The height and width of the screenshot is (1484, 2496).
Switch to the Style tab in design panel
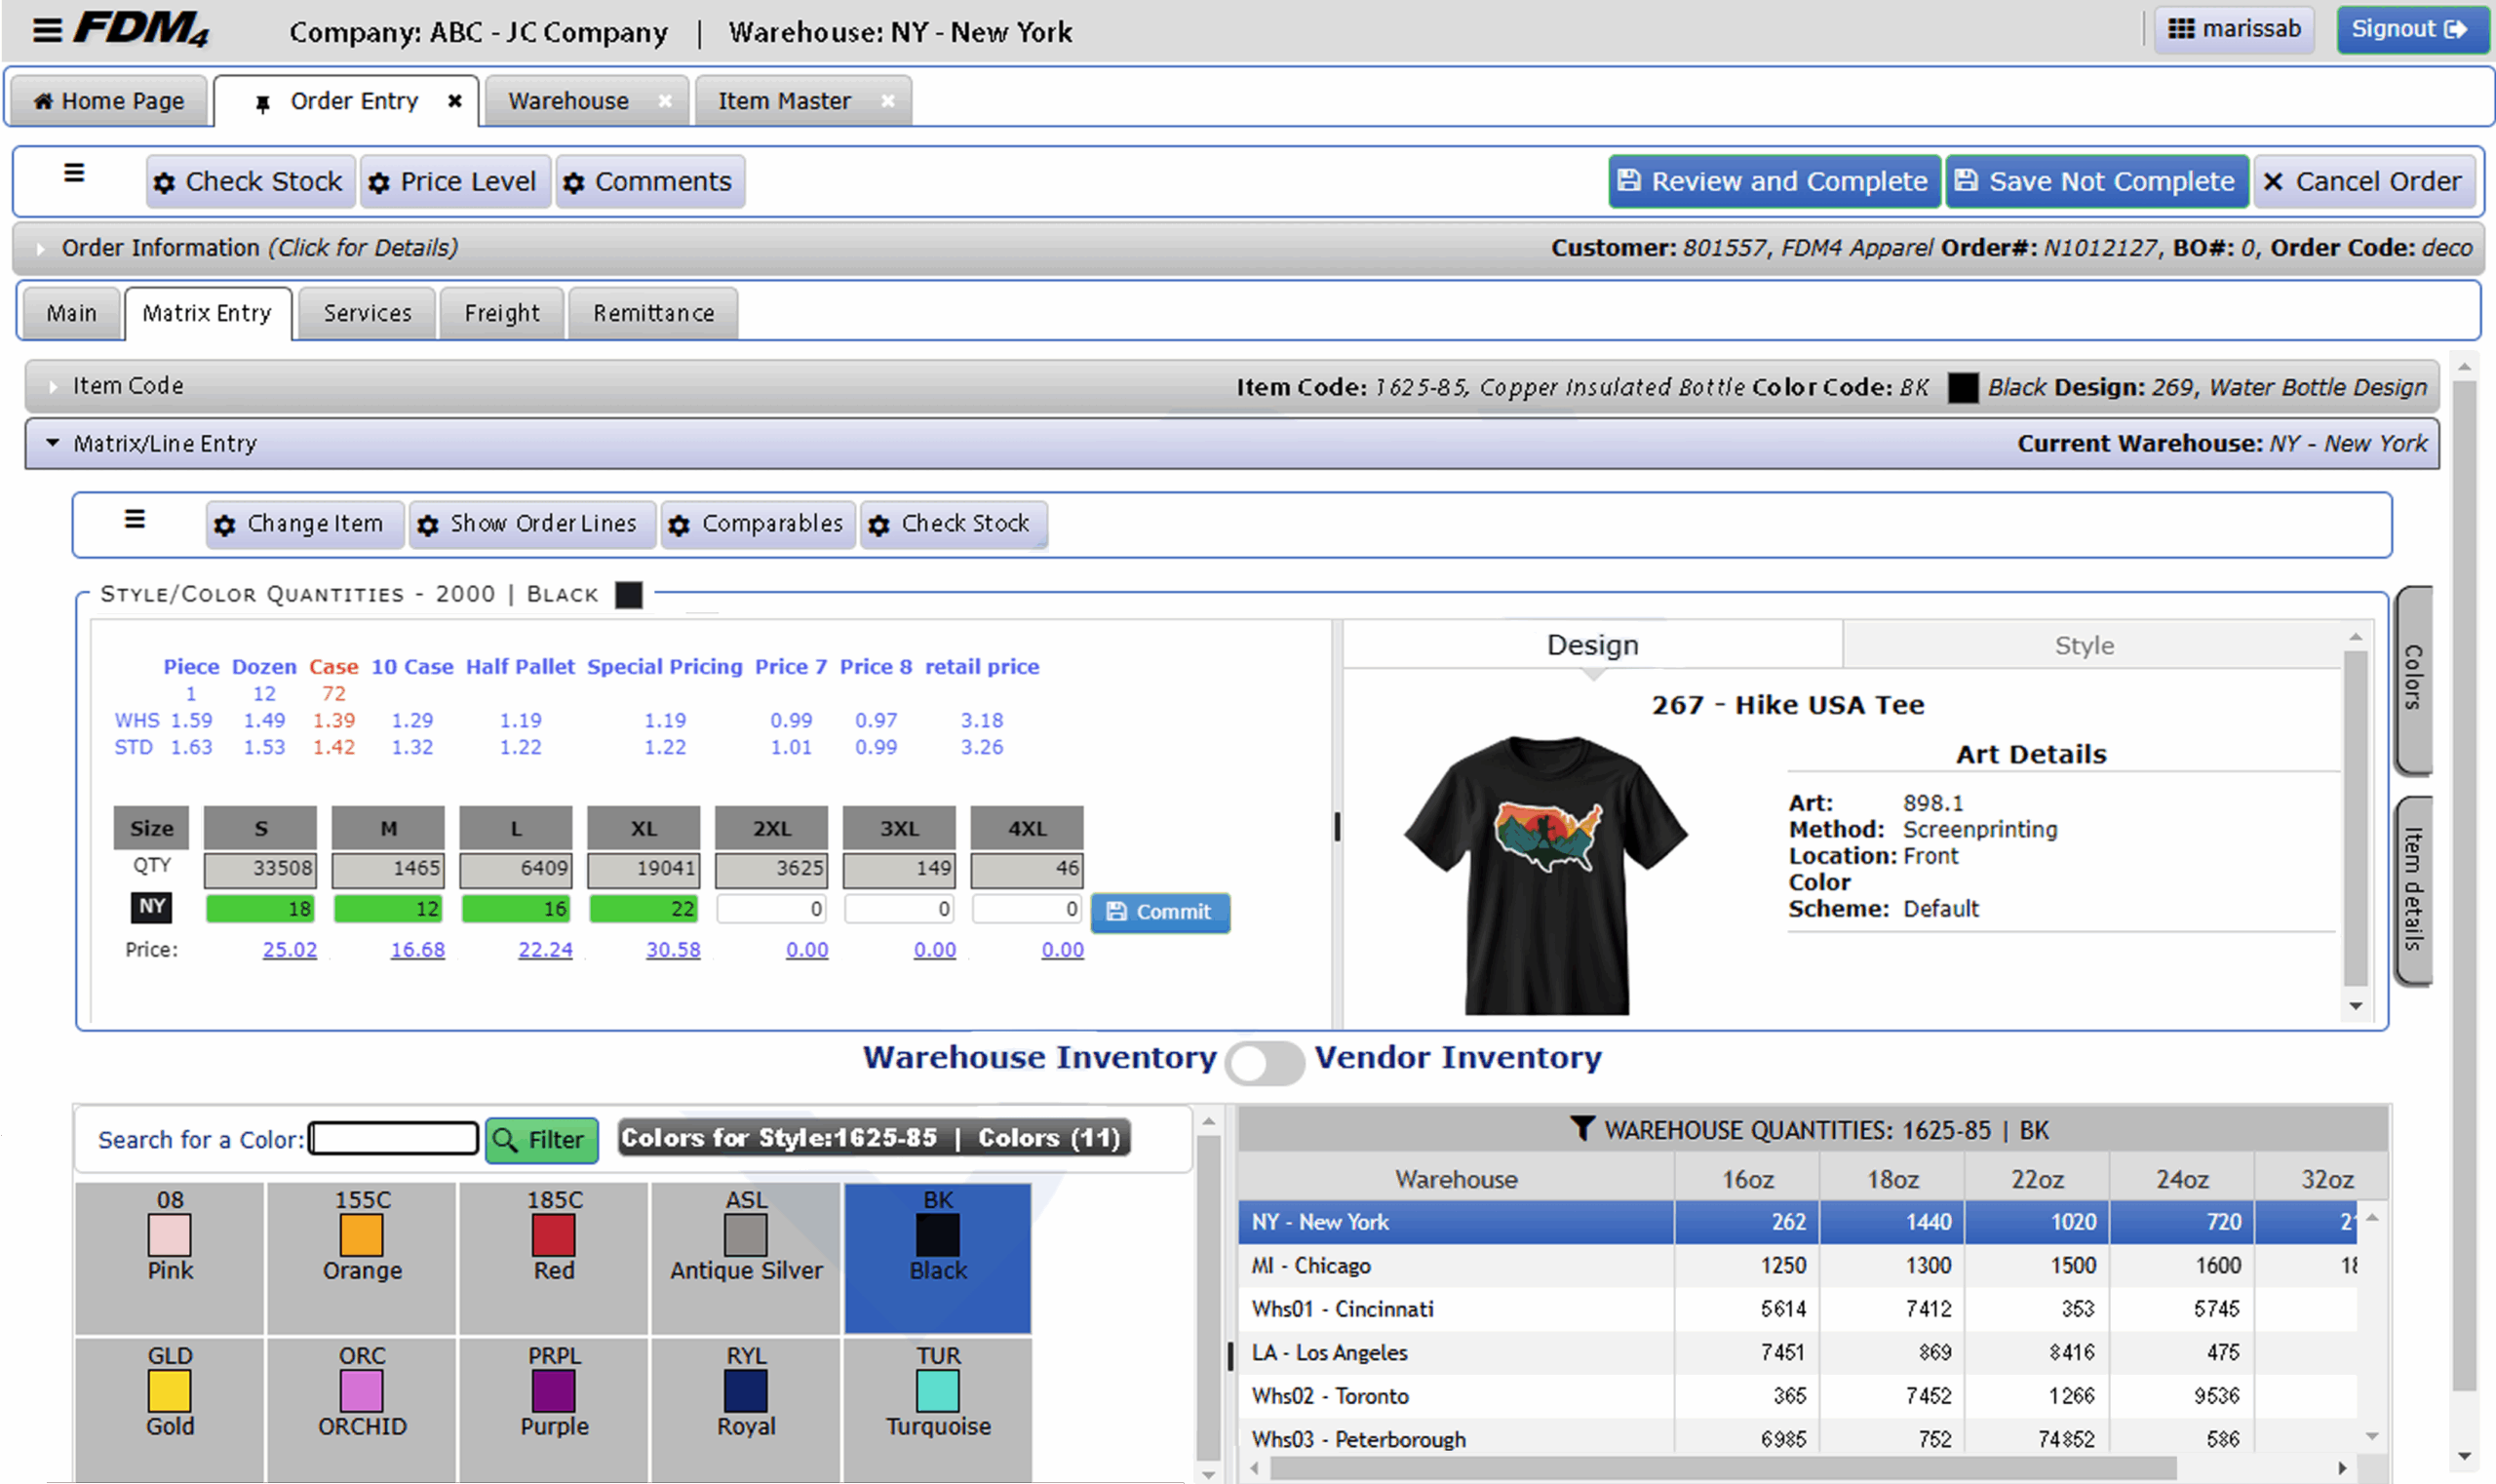pos(2084,645)
